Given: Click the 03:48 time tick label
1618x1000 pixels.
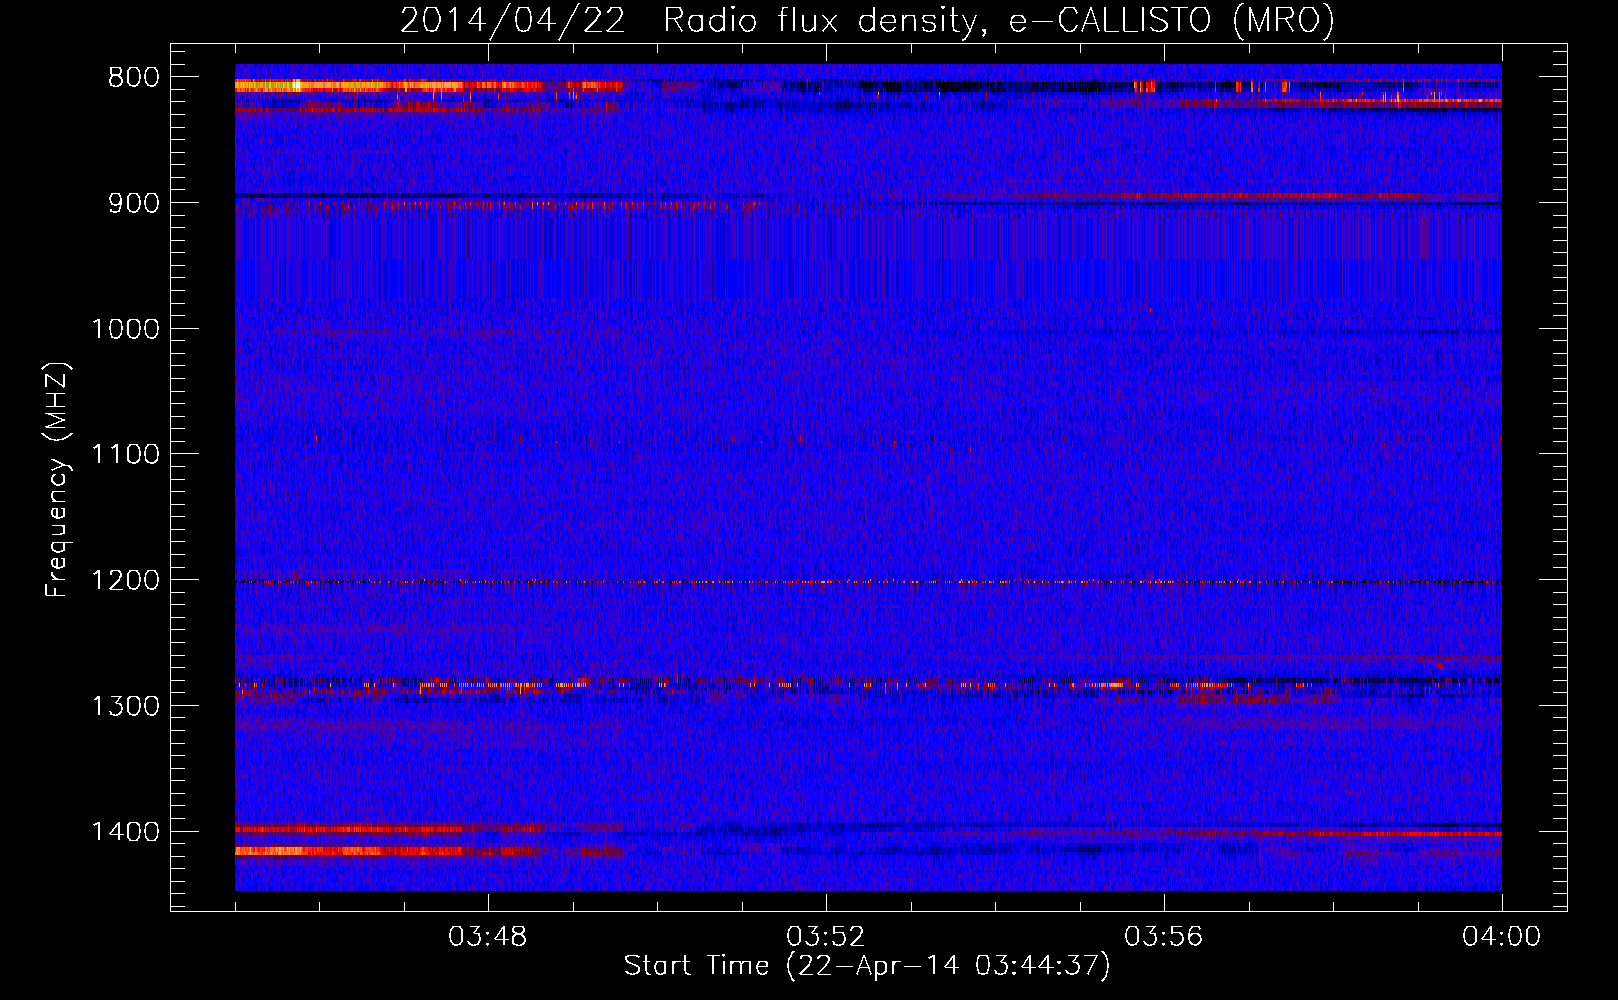Looking at the screenshot, I should point(488,937).
